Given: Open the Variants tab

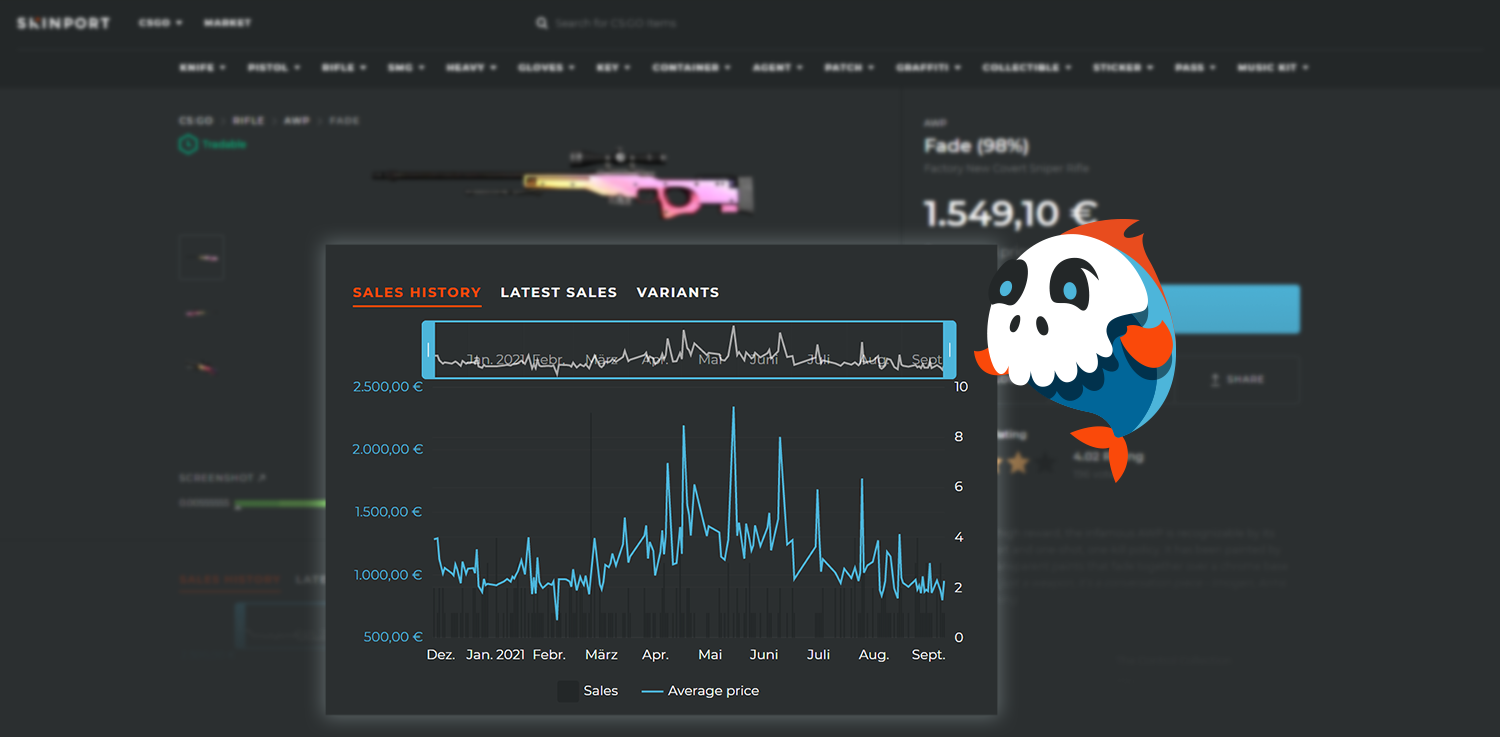Looking at the screenshot, I should (x=677, y=292).
